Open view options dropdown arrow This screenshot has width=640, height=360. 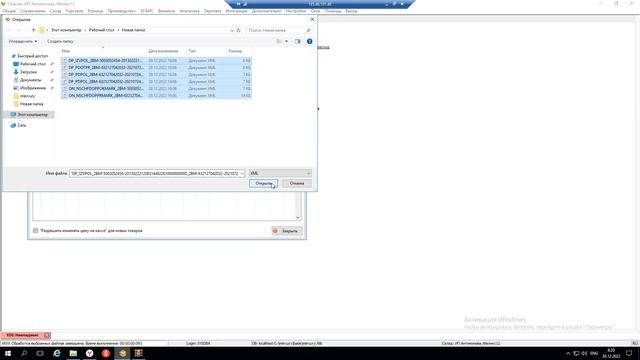tap(286, 41)
